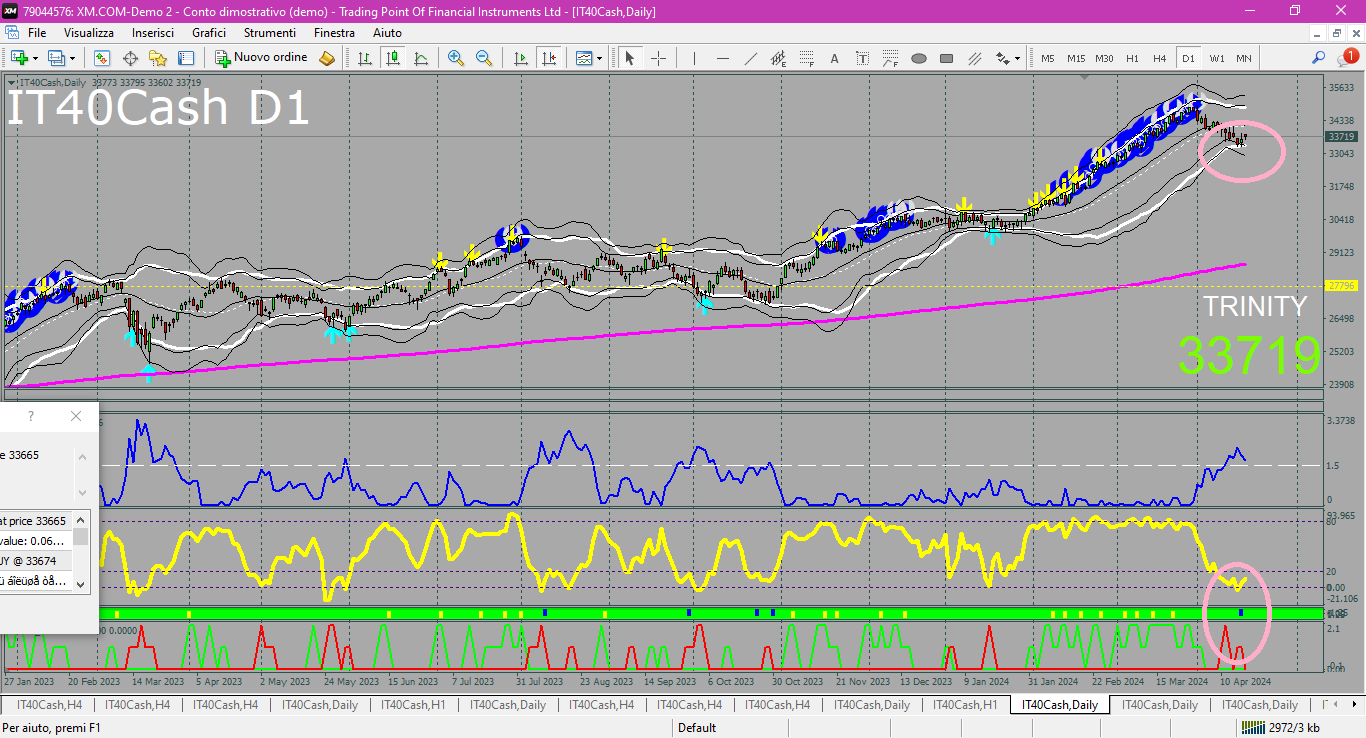Switch to MN timeframe
This screenshot has width=1366, height=738.
tap(1243, 58)
